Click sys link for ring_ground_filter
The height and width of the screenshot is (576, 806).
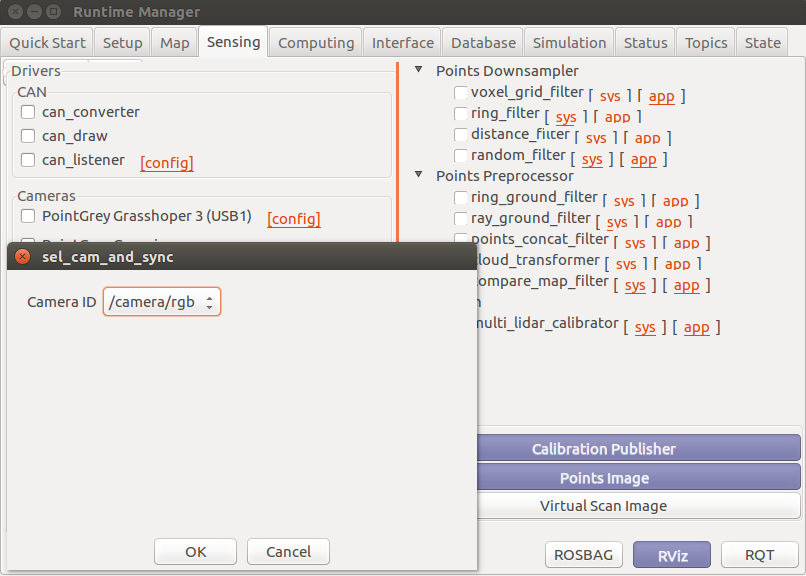pyautogui.click(x=624, y=201)
